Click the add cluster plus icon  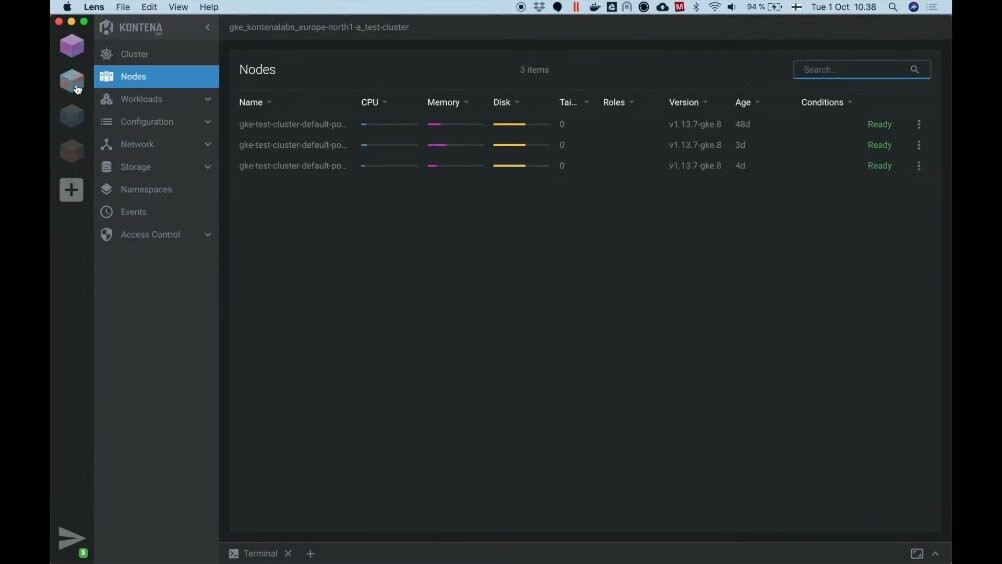pyautogui.click(x=71, y=190)
